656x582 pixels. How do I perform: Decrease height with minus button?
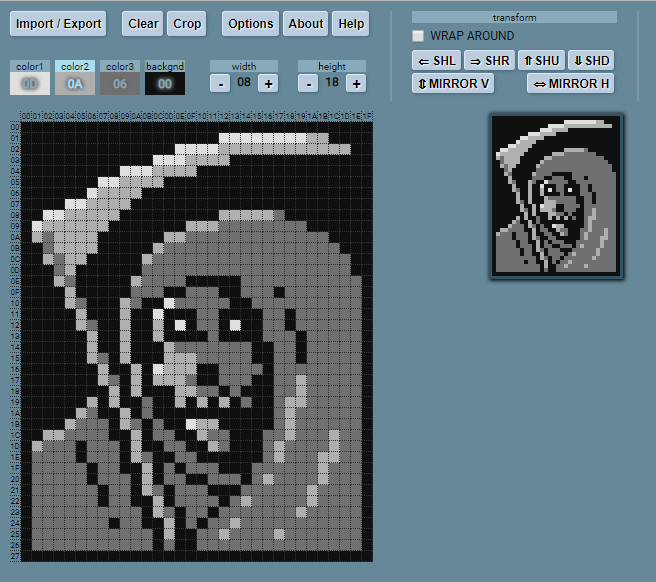[x=309, y=83]
